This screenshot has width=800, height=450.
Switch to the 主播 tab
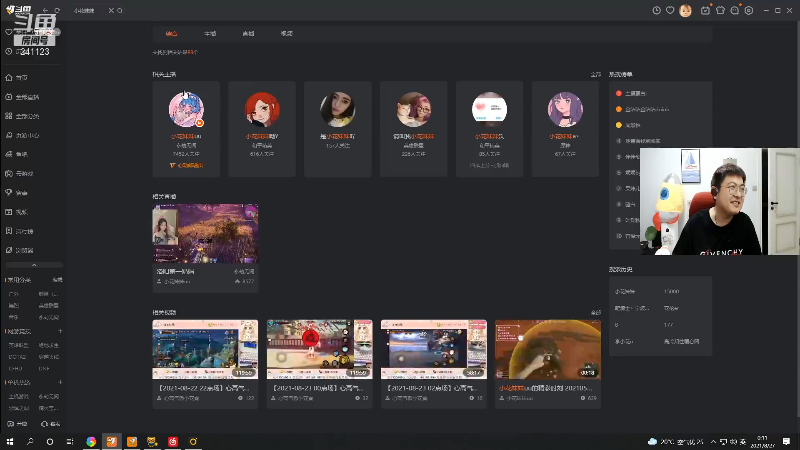pyautogui.click(x=210, y=34)
